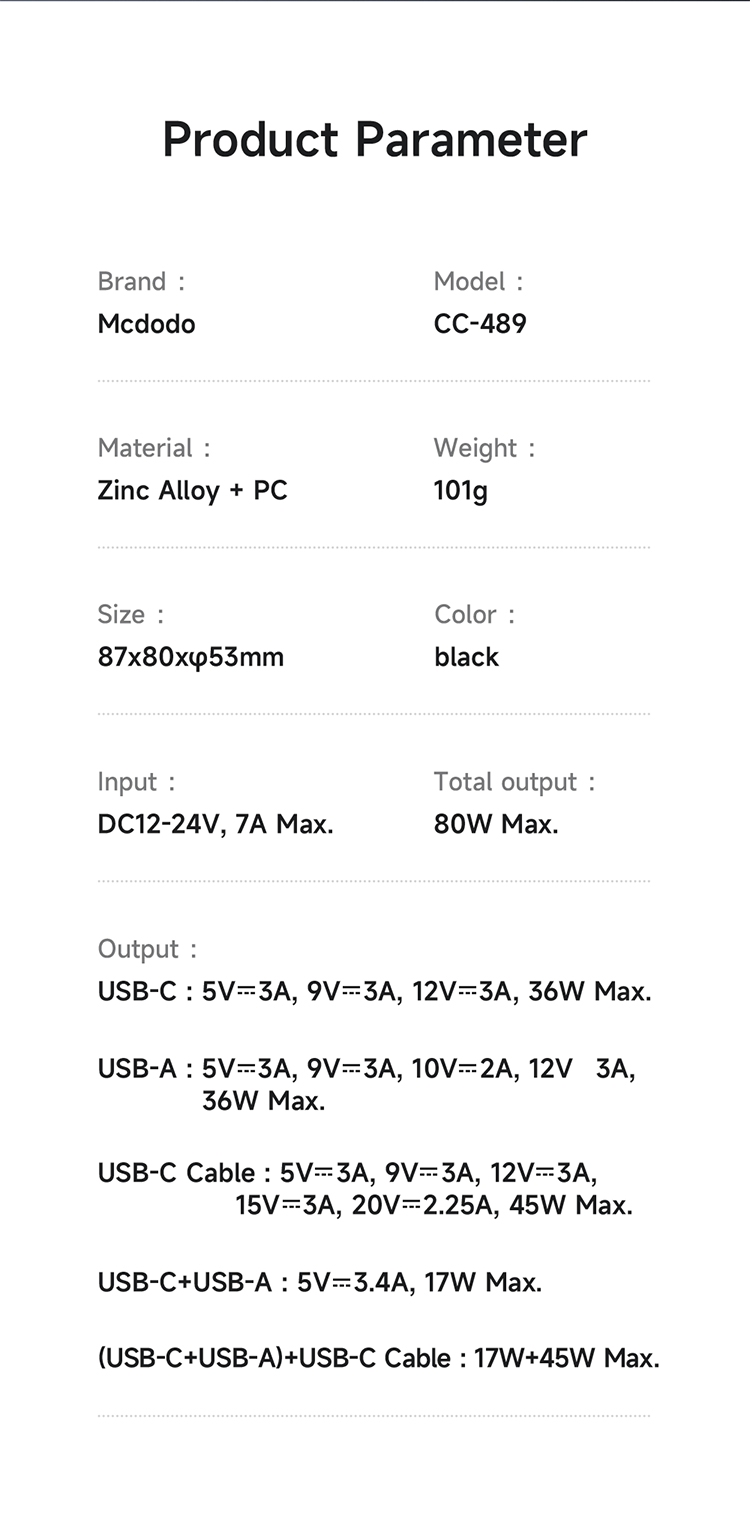Select the CC-489 model number
Image resolution: width=750 pixels, height=1538 pixels.
pyautogui.click(x=480, y=324)
